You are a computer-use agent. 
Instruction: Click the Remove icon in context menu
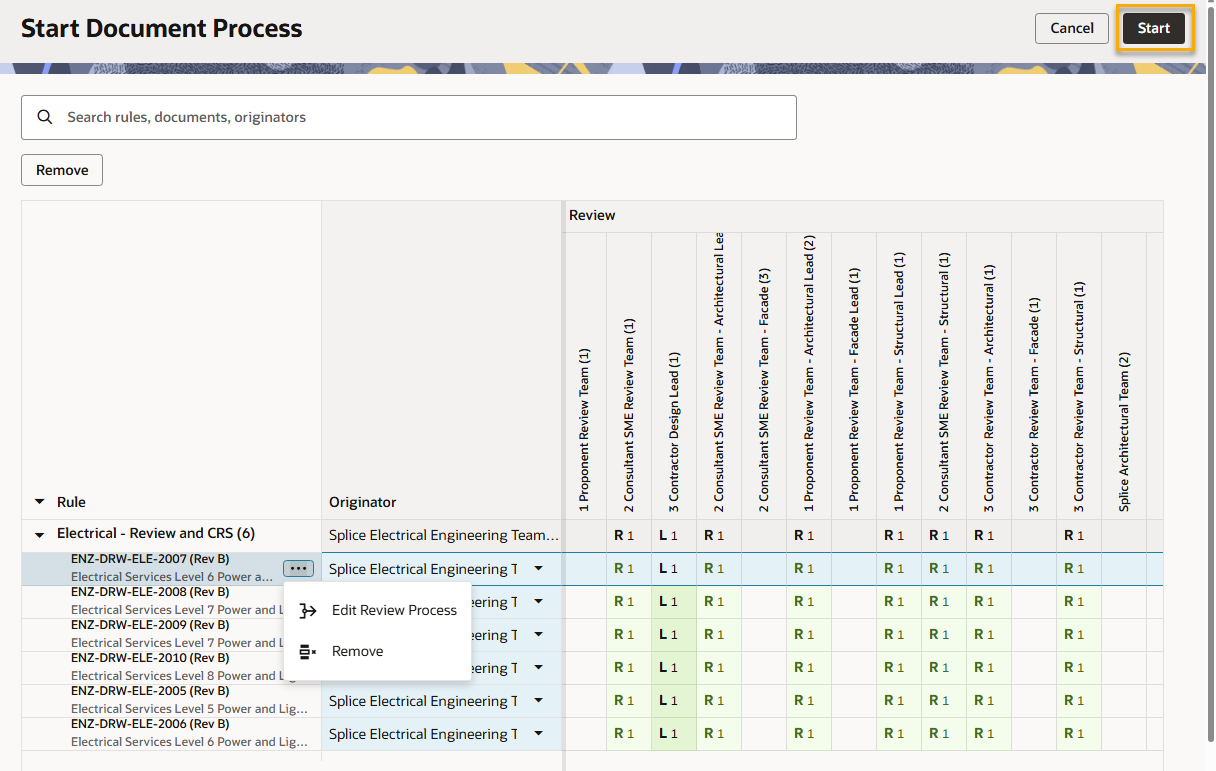308,651
